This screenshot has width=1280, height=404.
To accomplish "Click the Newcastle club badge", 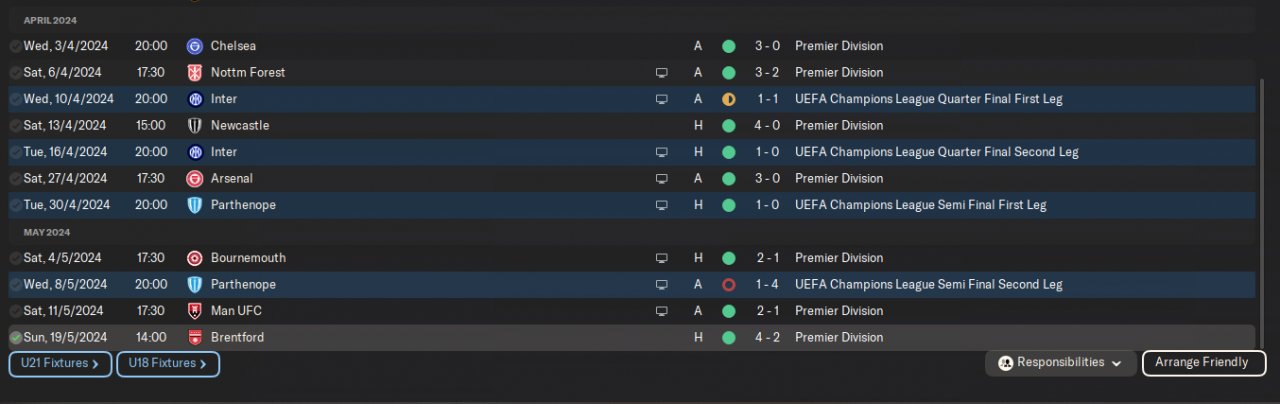I will click(194, 126).
